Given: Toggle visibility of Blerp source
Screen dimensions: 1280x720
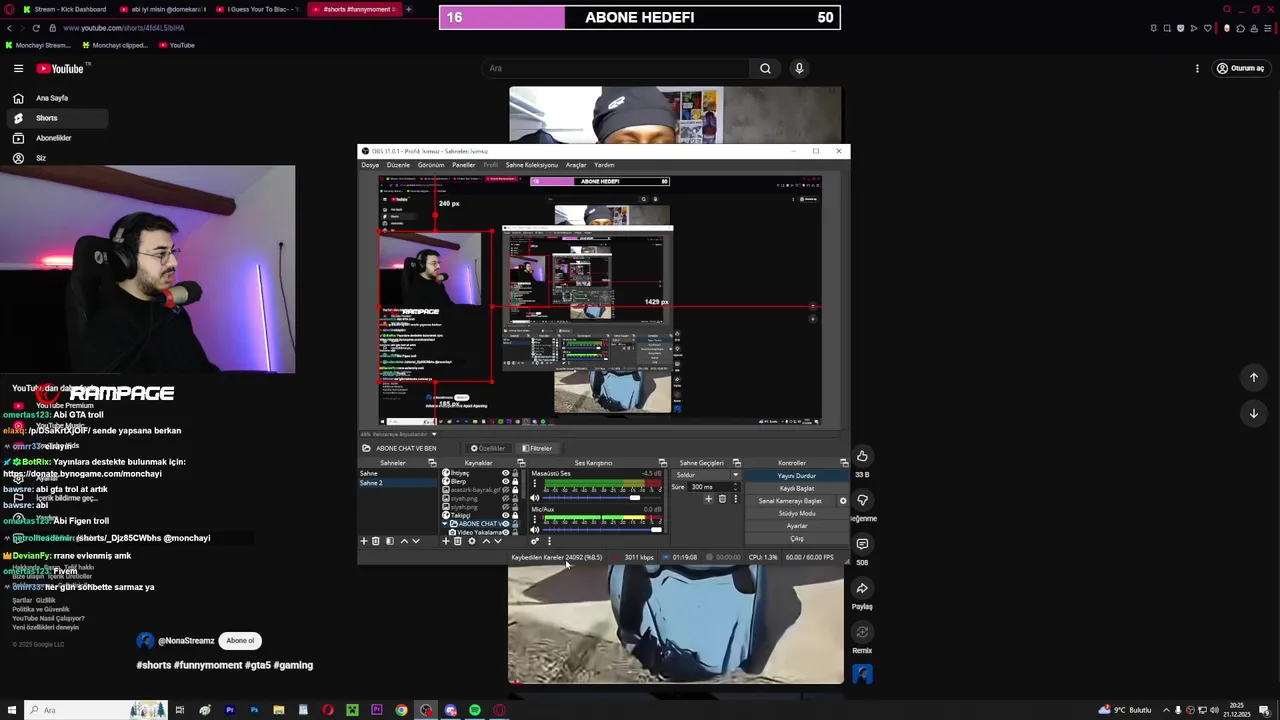Looking at the screenshot, I should 505,481.
